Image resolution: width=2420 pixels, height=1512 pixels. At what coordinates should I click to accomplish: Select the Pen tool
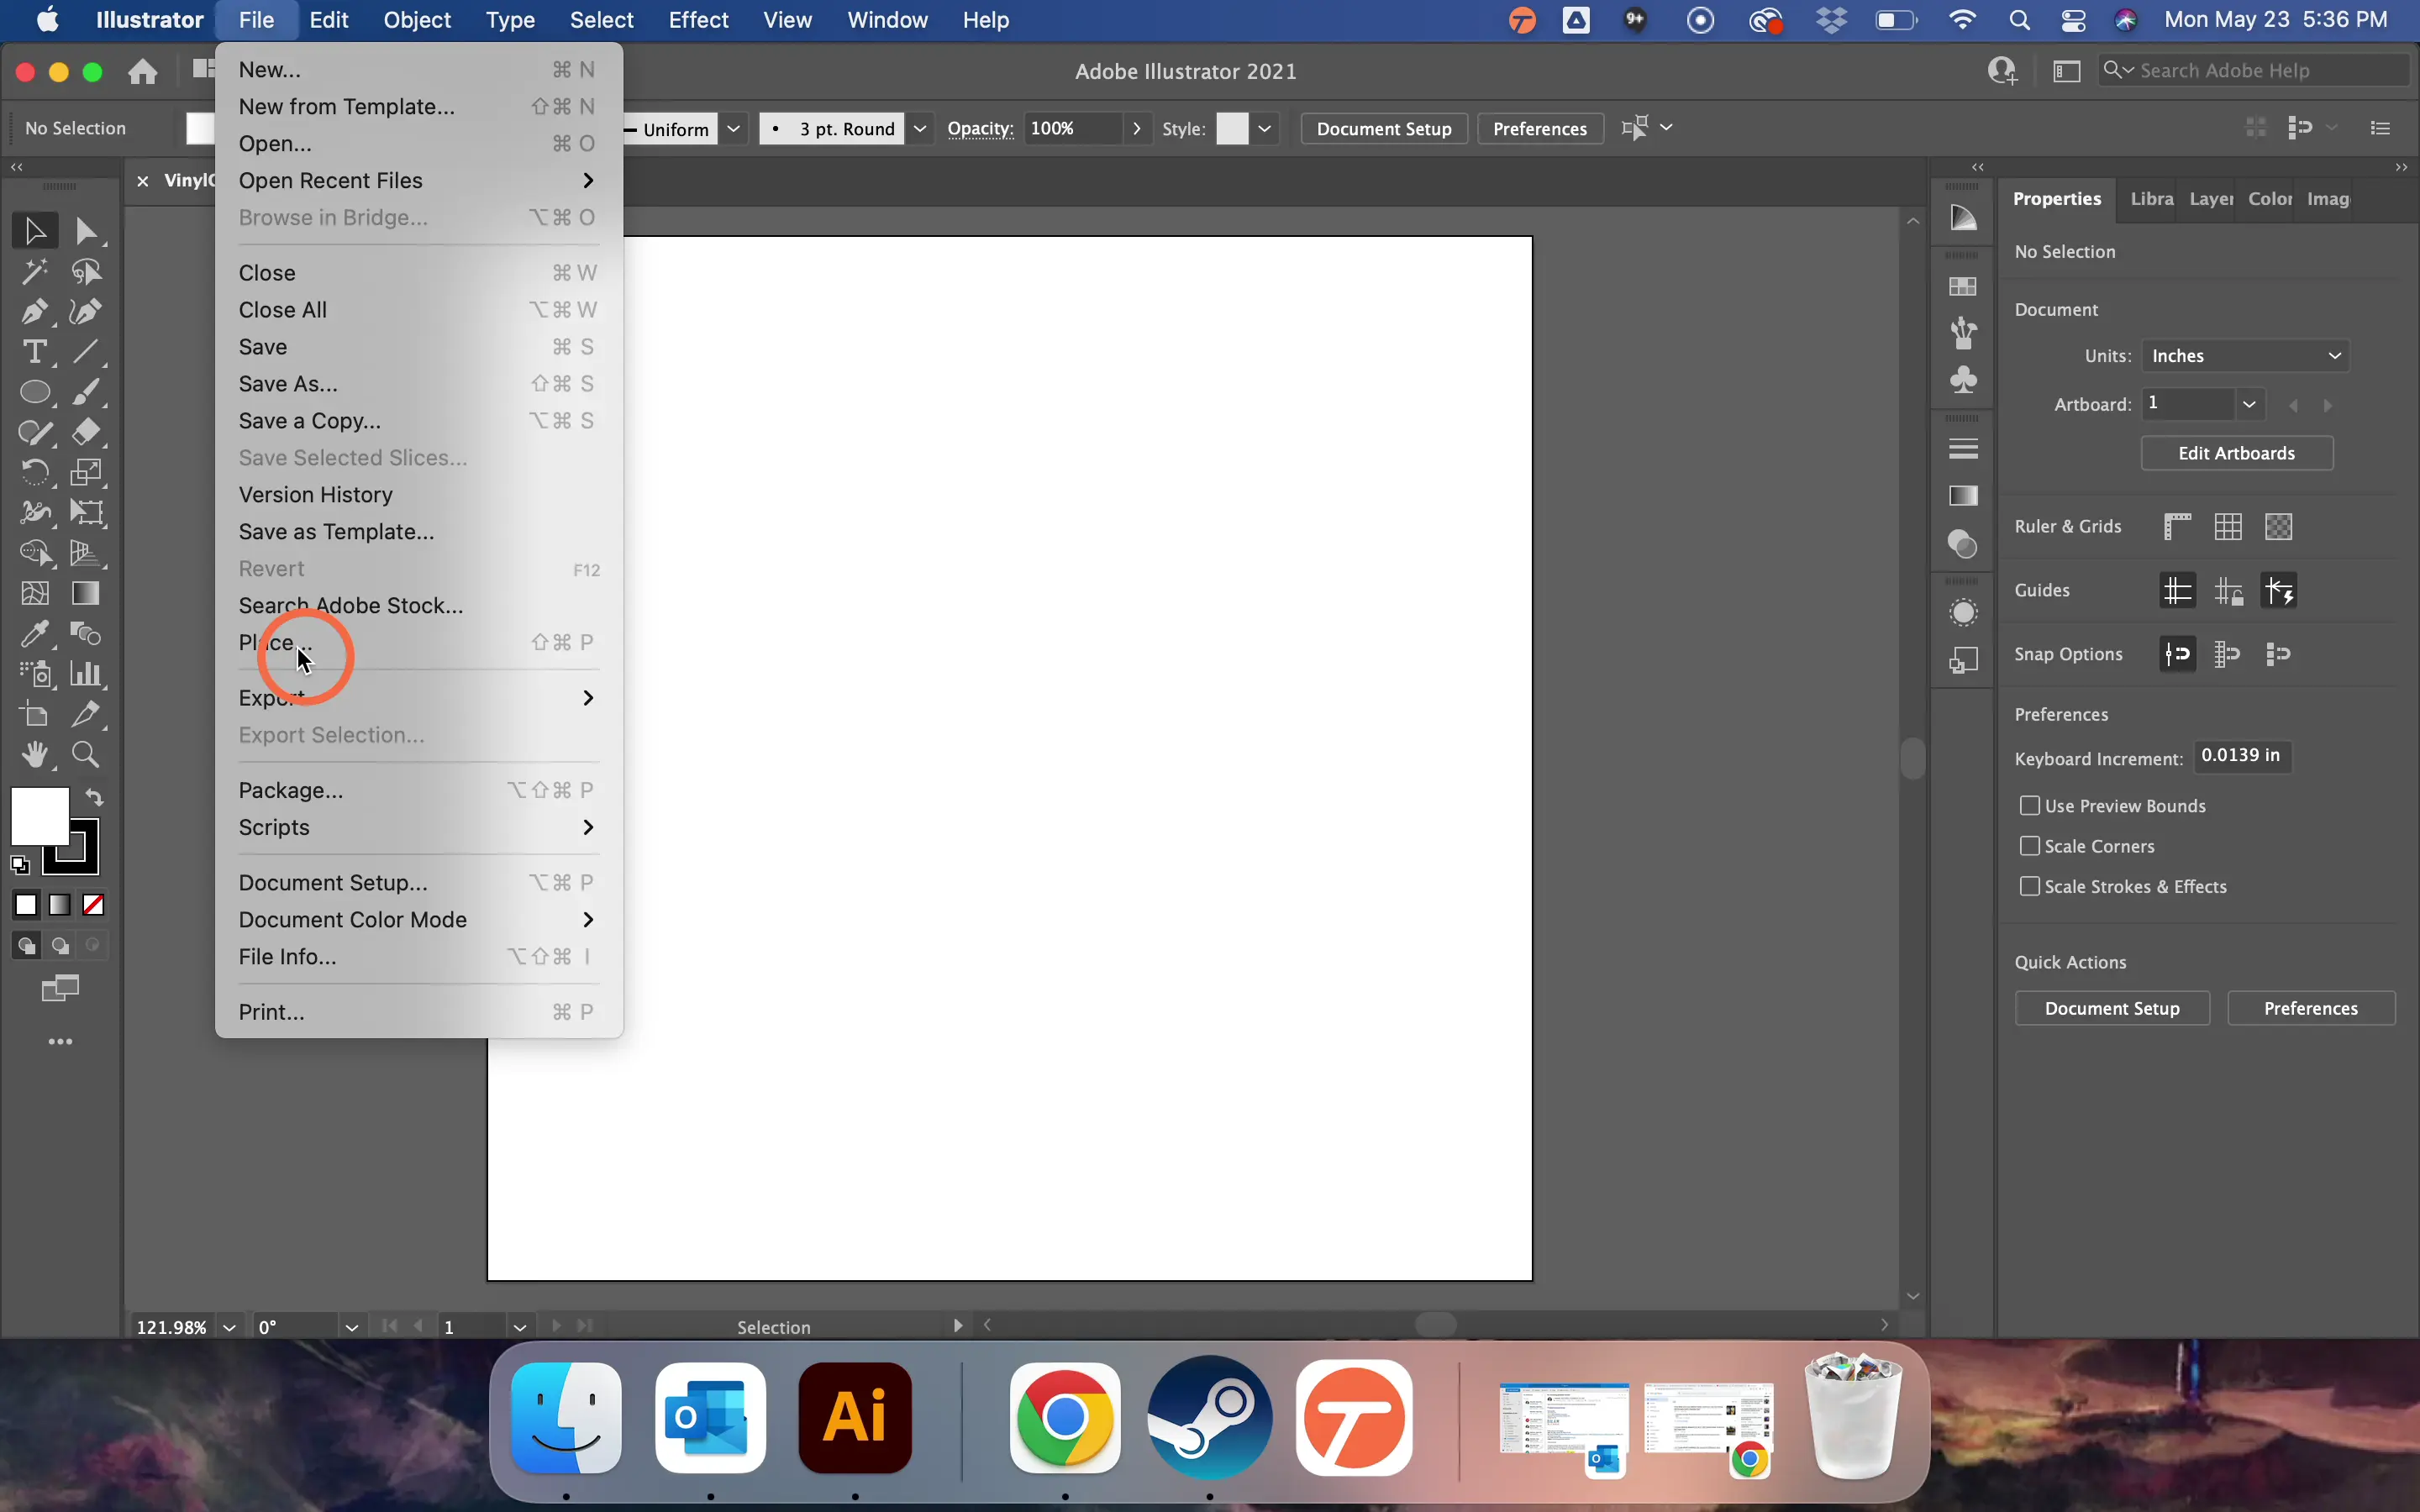coord(35,312)
